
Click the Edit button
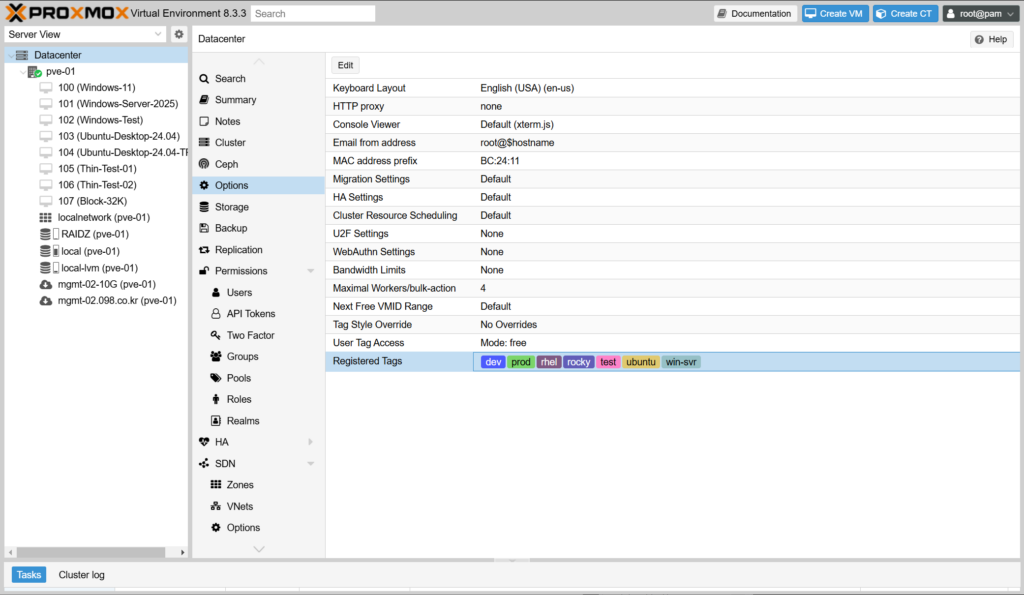(x=345, y=65)
